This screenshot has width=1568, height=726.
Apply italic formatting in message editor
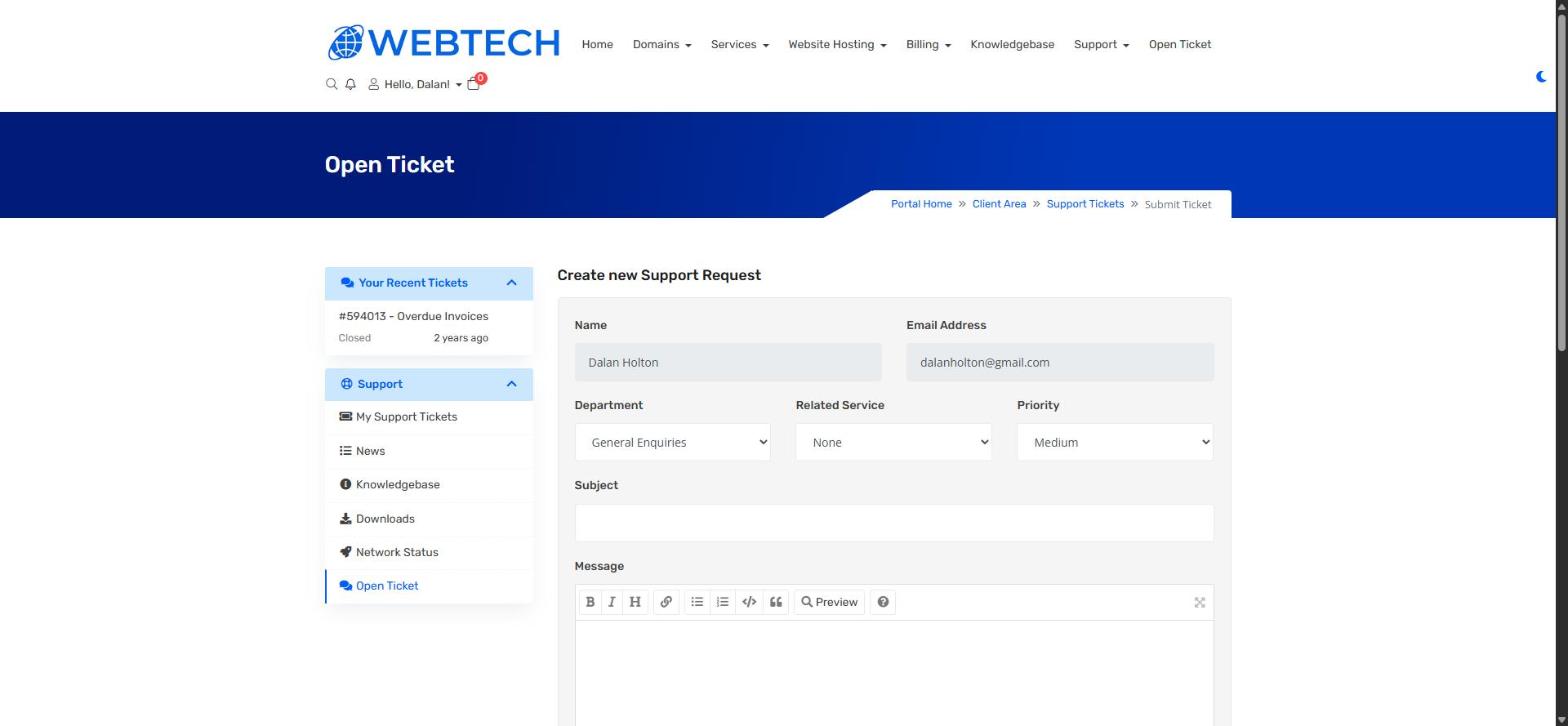pos(611,602)
